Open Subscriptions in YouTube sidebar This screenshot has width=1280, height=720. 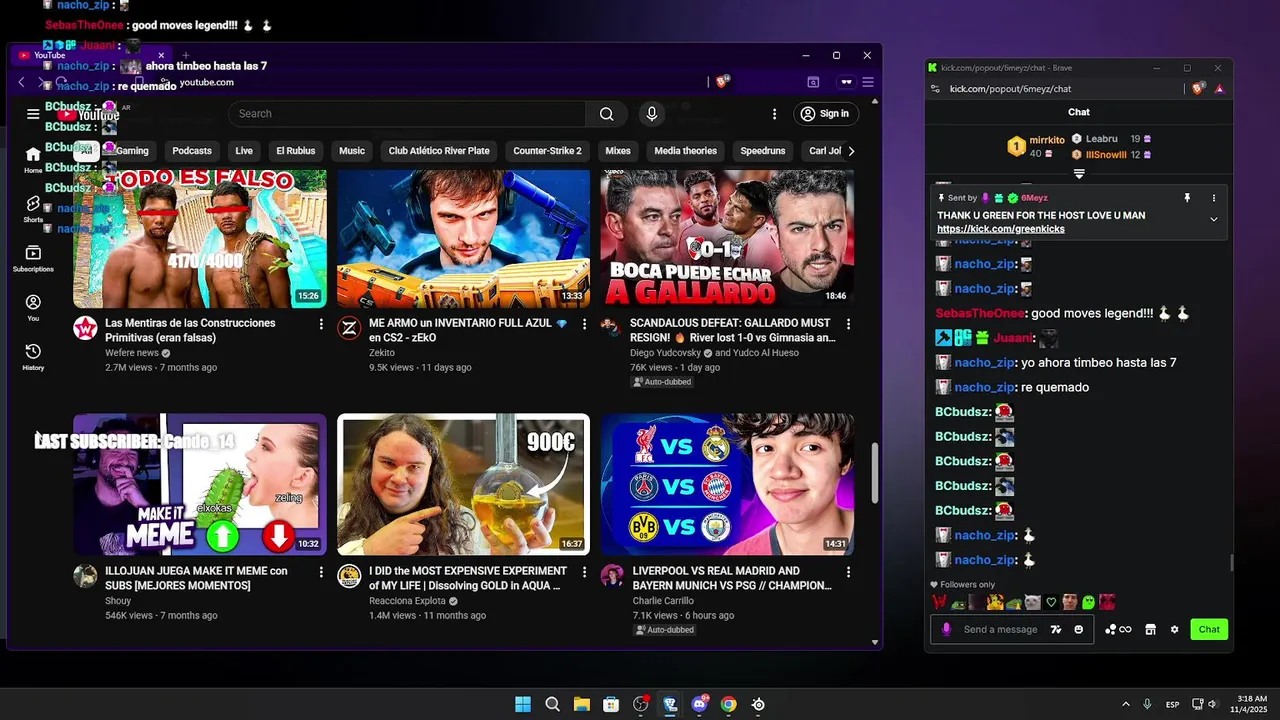coord(33,258)
